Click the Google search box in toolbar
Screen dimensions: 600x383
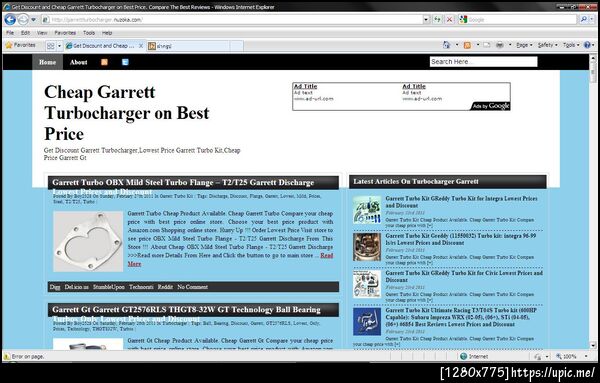517,20
